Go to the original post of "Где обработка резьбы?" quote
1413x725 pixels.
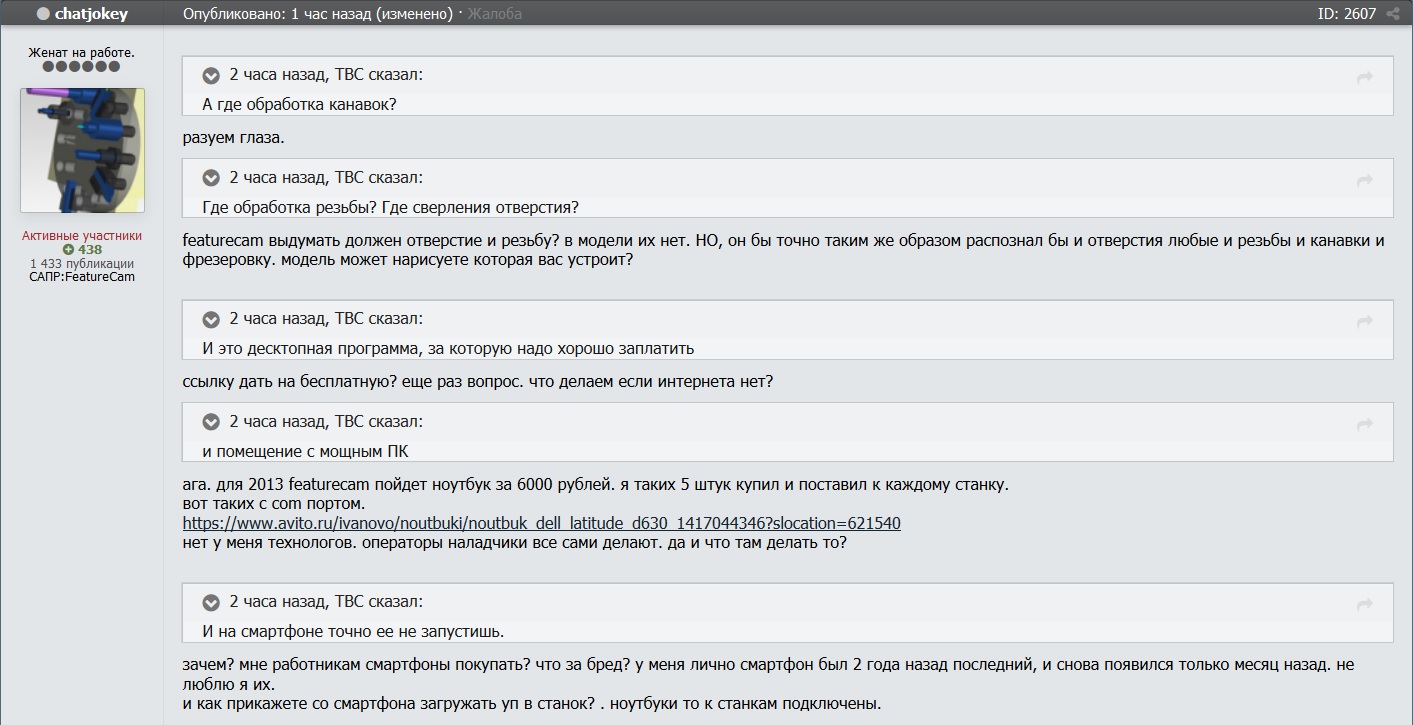click(1364, 181)
